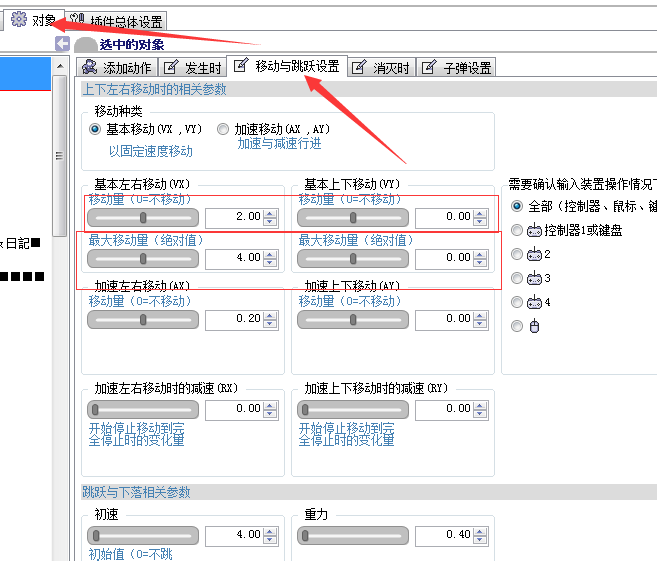The width and height of the screenshot is (657, 561).
Task: Click the controller 3 icon
Action: (534, 278)
